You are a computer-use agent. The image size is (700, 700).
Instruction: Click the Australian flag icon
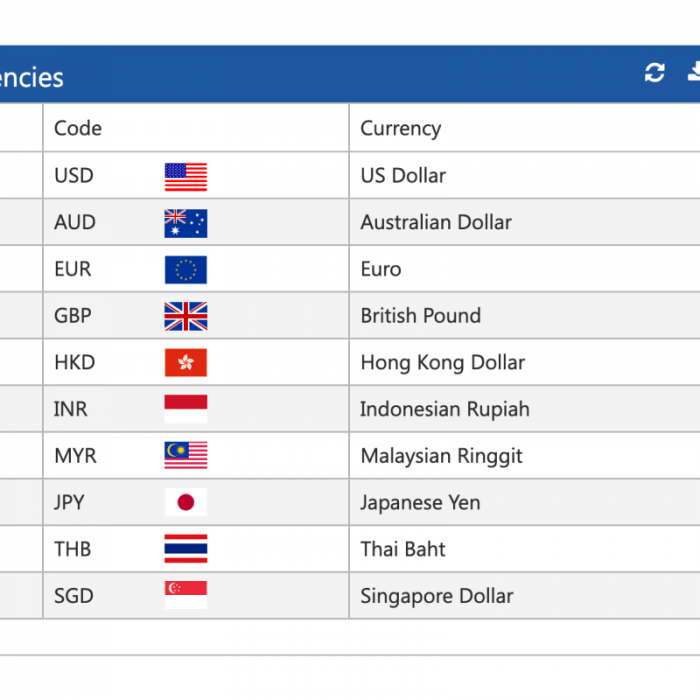pos(186,223)
